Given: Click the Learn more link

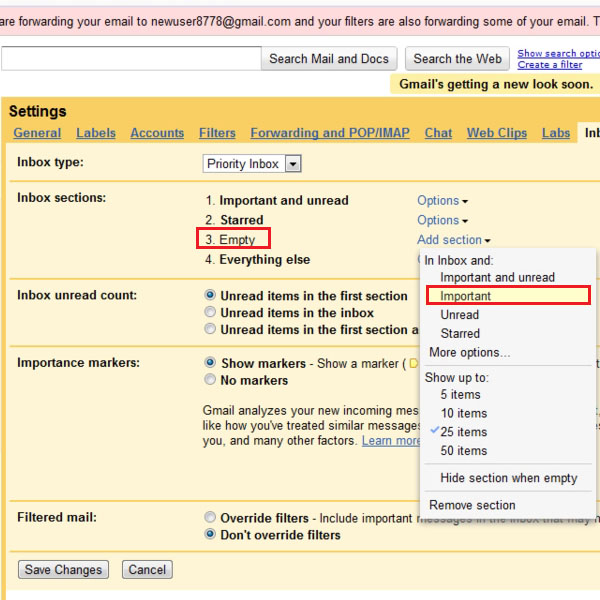Looking at the screenshot, I should [x=391, y=441].
